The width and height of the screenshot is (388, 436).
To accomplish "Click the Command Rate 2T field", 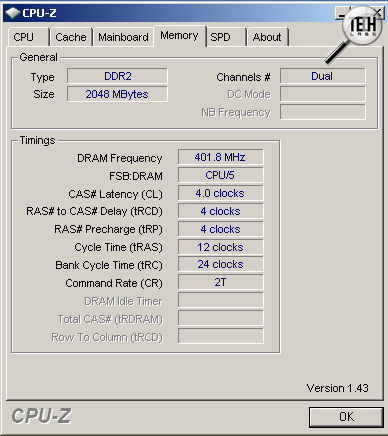I will click(x=220, y=282).
